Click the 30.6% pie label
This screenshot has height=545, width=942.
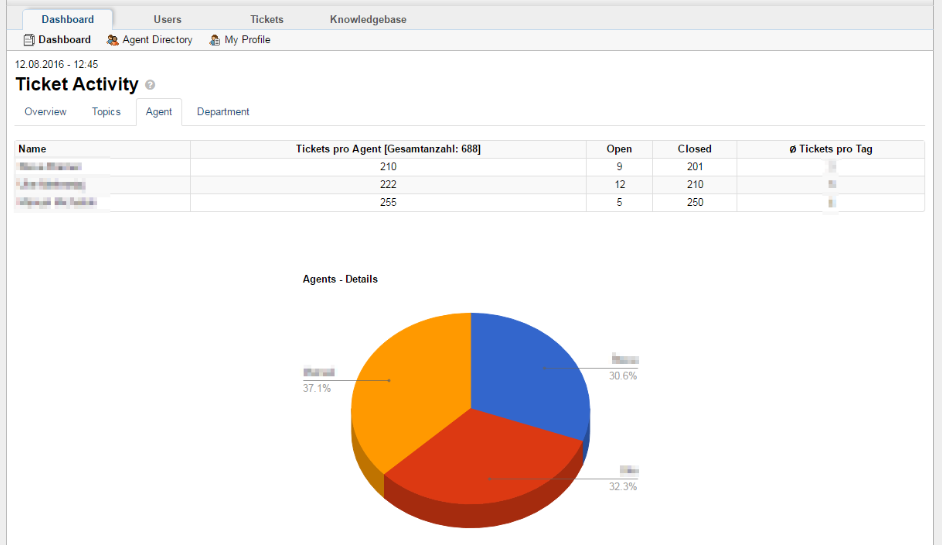[623, 376]
